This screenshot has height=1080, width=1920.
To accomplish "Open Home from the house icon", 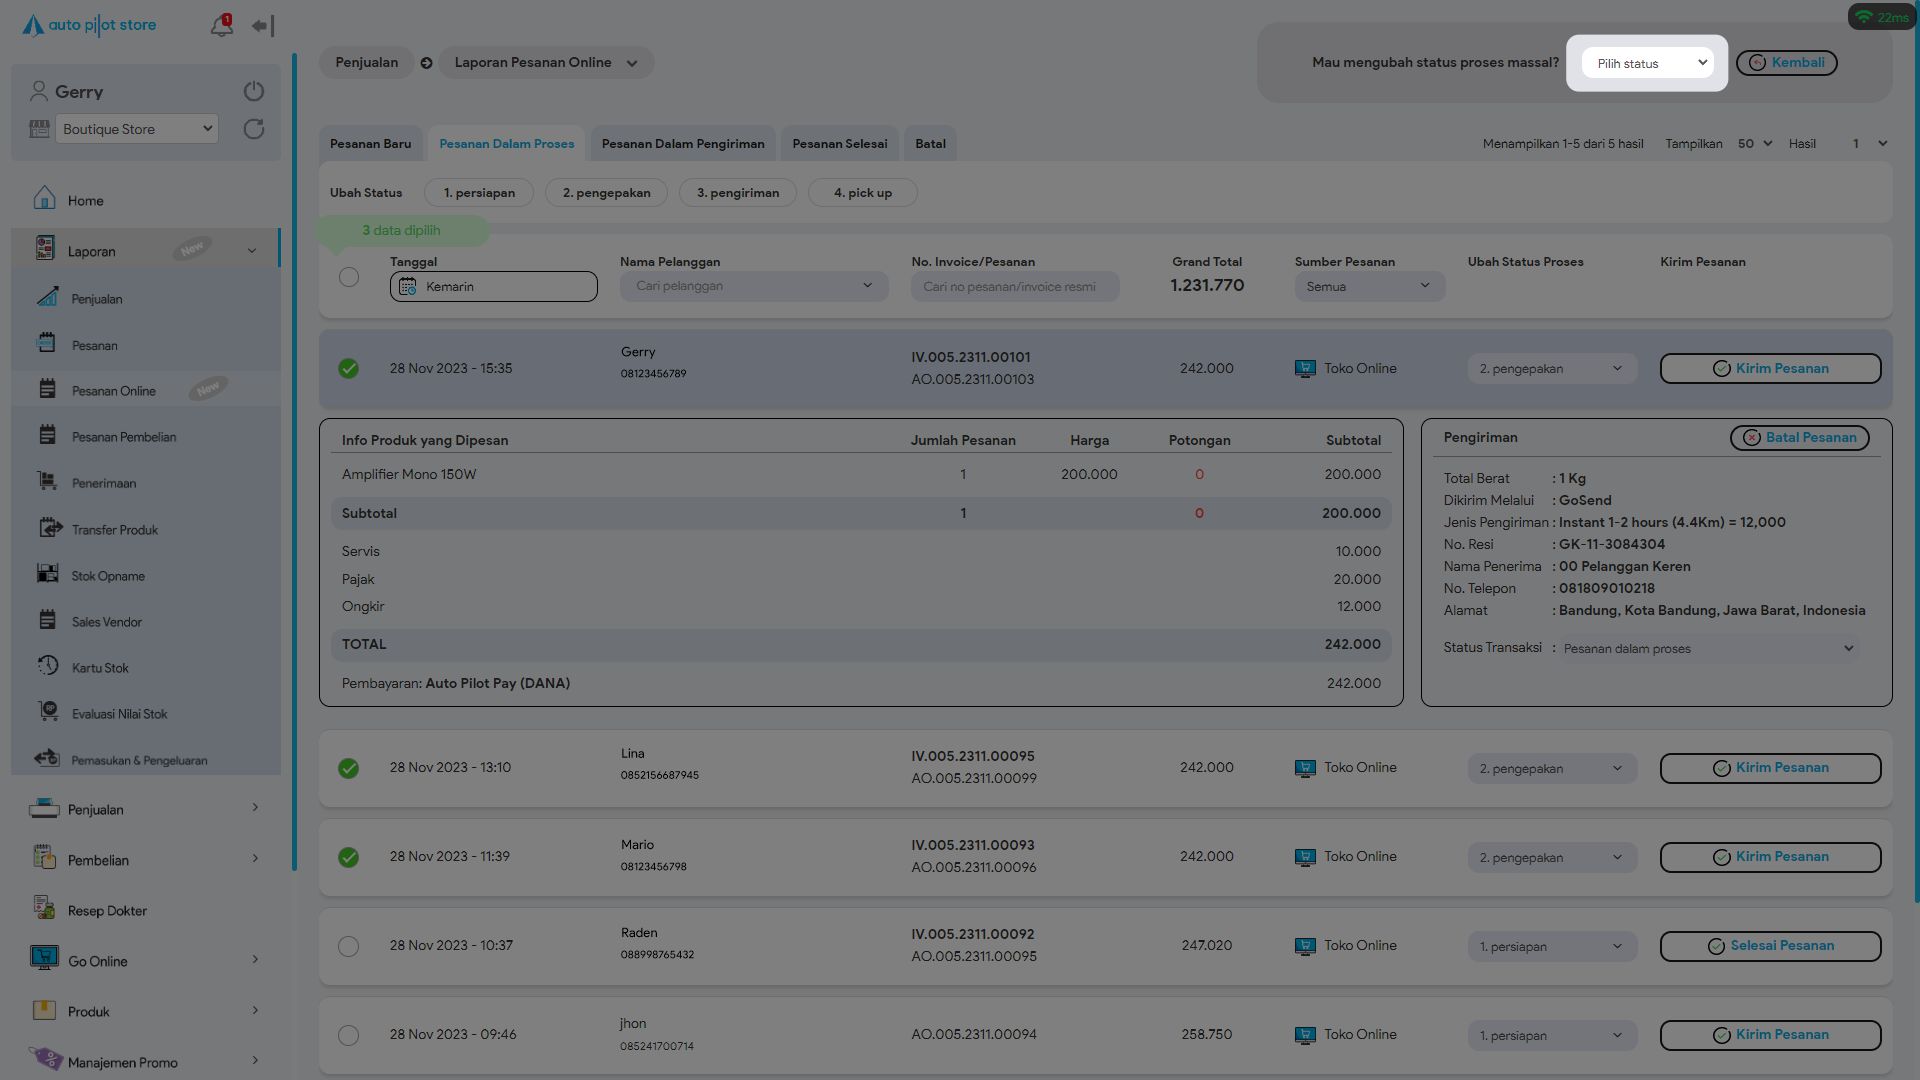I will [45, 199].
